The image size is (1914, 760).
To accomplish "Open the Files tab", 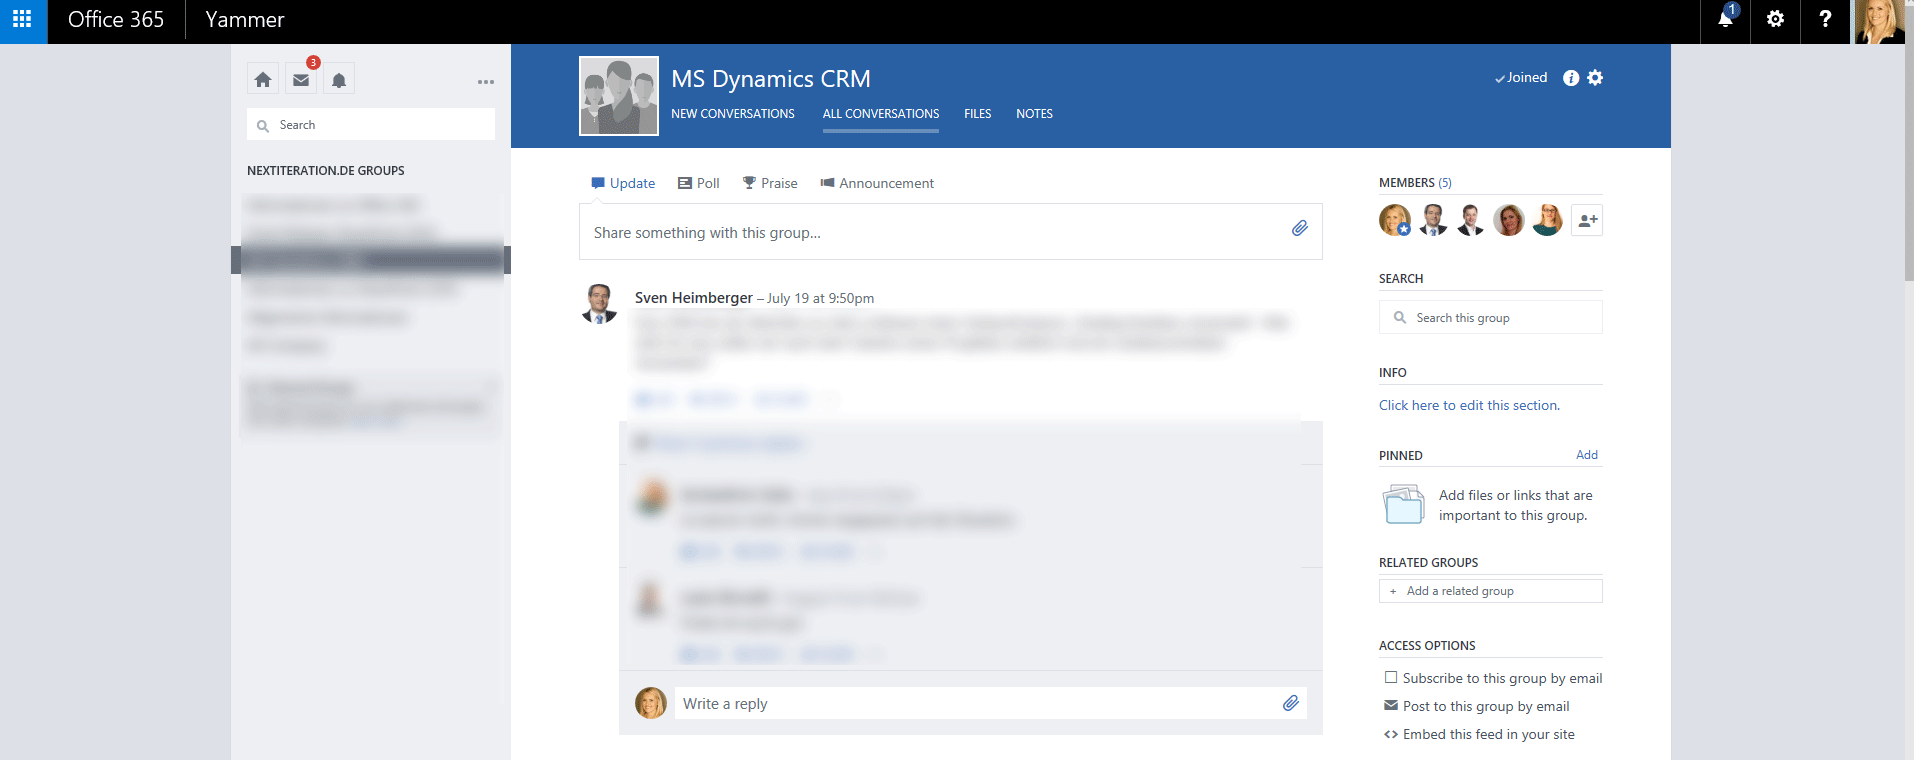I will coord(978,114).
